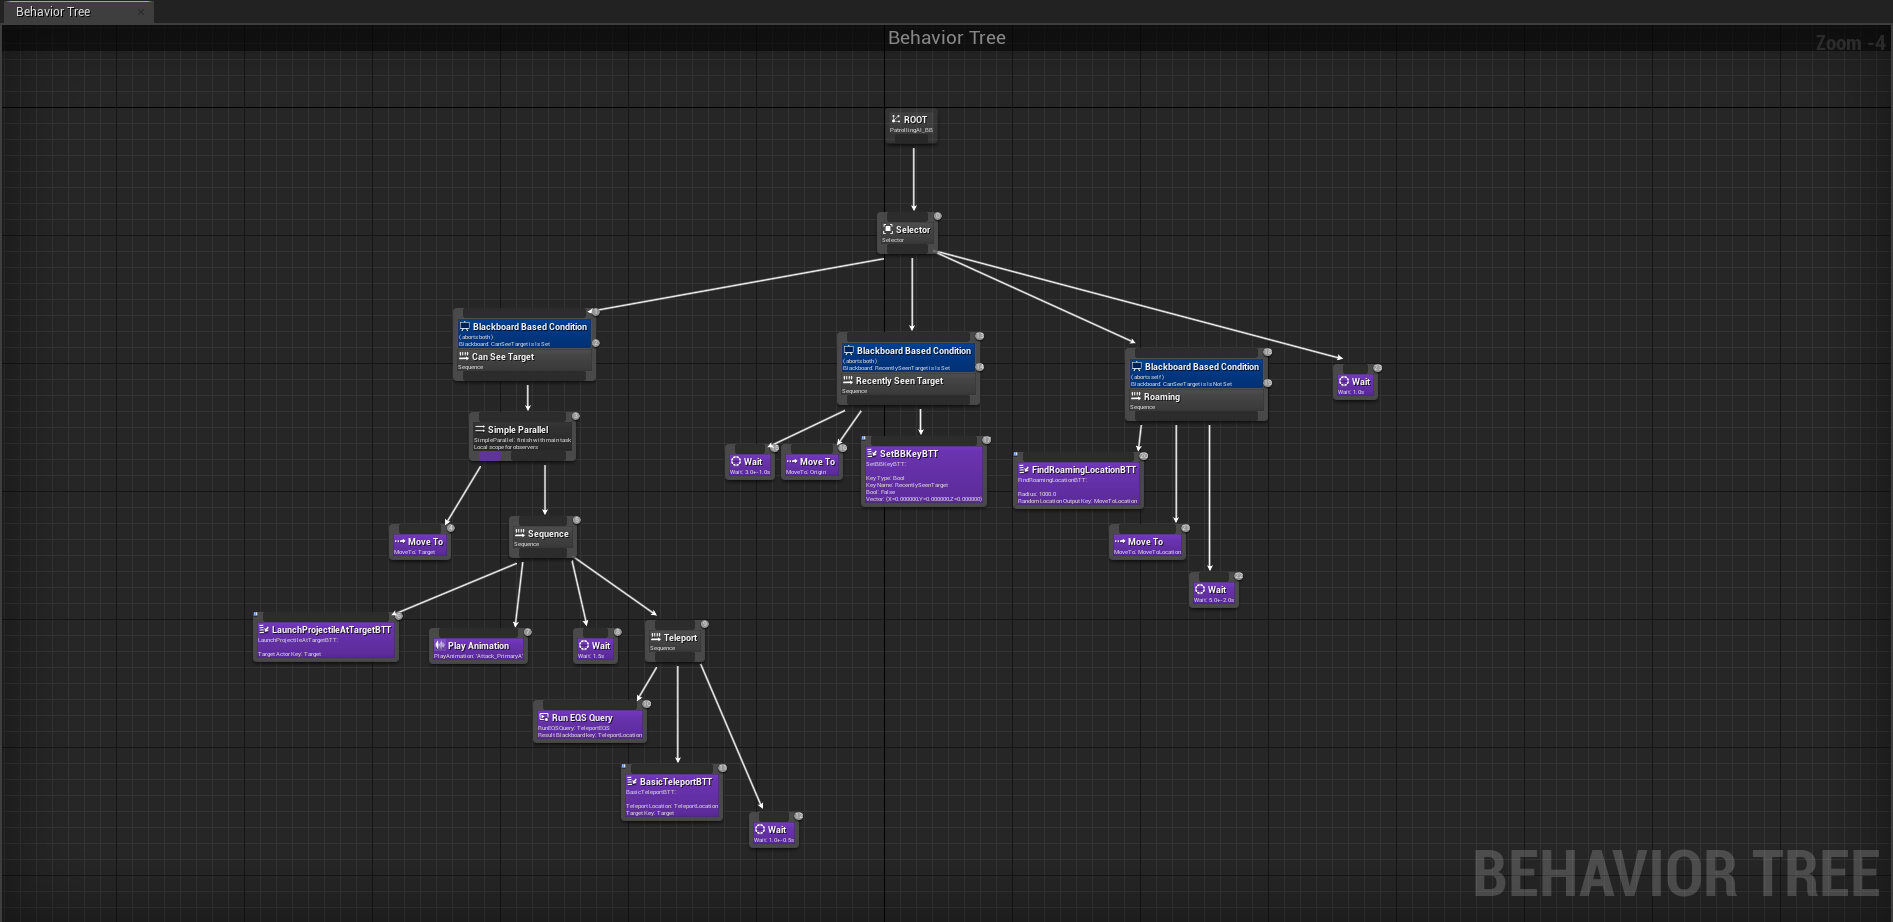
Task: Click the Run EQS Query icon
Action: (x=544, y=717)
